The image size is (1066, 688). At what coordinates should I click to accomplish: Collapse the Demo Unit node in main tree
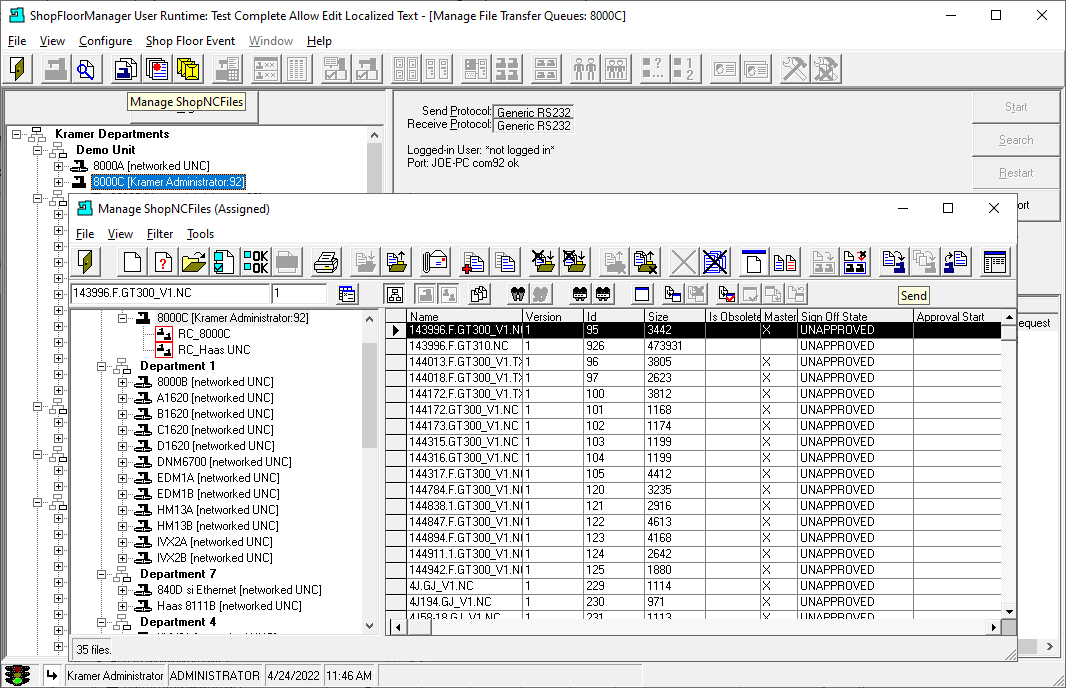coord(37,150)
